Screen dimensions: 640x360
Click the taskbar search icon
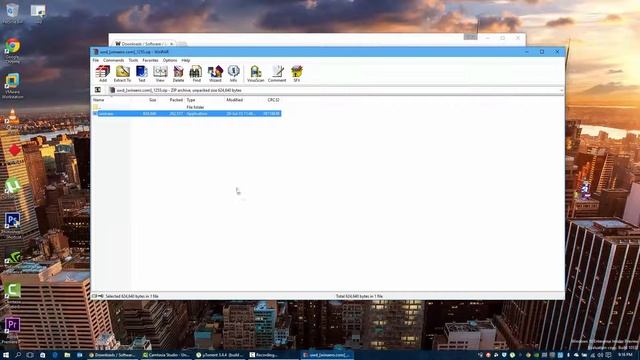coord(18,355)
